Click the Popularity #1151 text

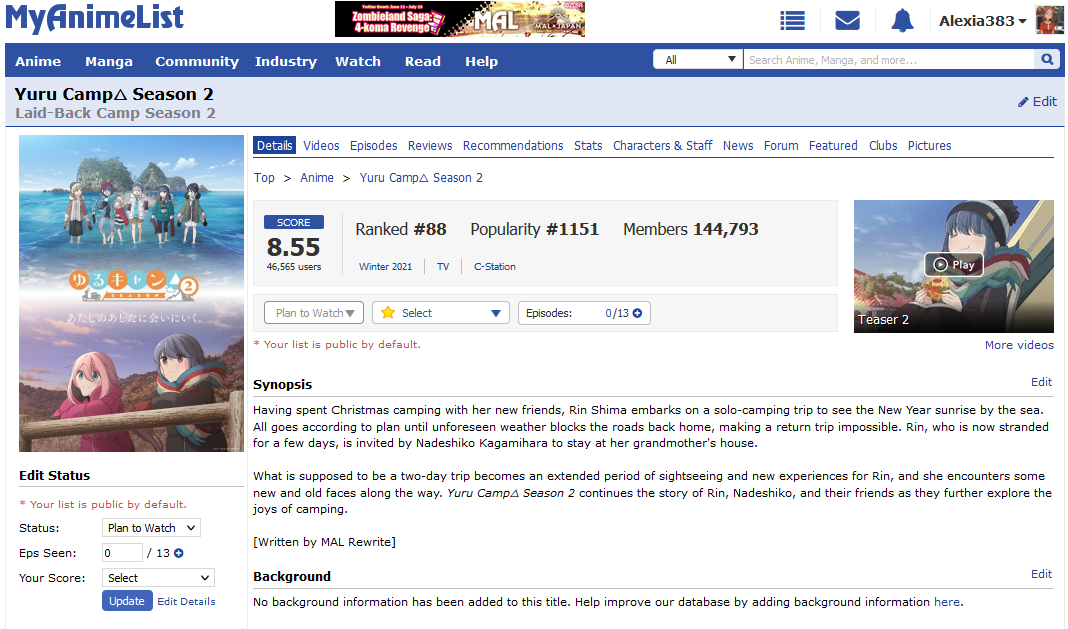535,229
